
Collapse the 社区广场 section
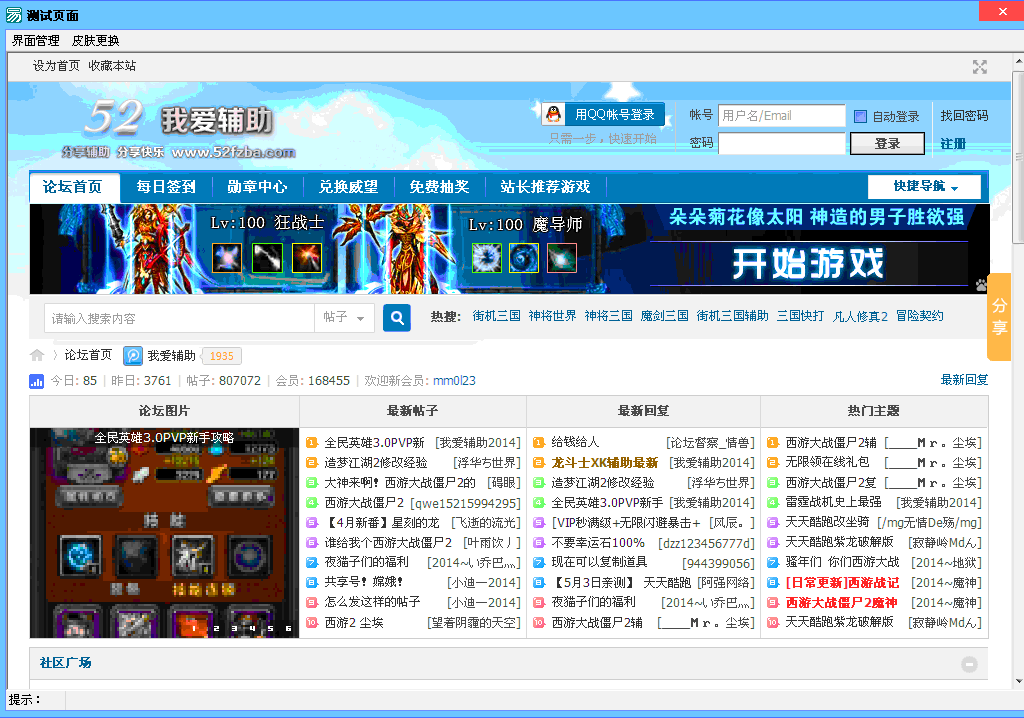click(969, 664)
